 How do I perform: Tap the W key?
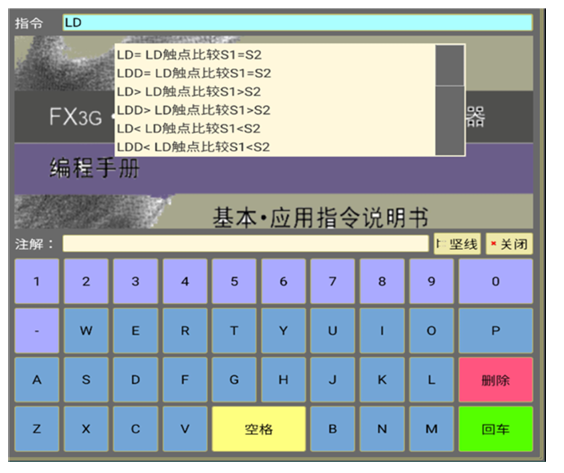[x=86, y=331]
